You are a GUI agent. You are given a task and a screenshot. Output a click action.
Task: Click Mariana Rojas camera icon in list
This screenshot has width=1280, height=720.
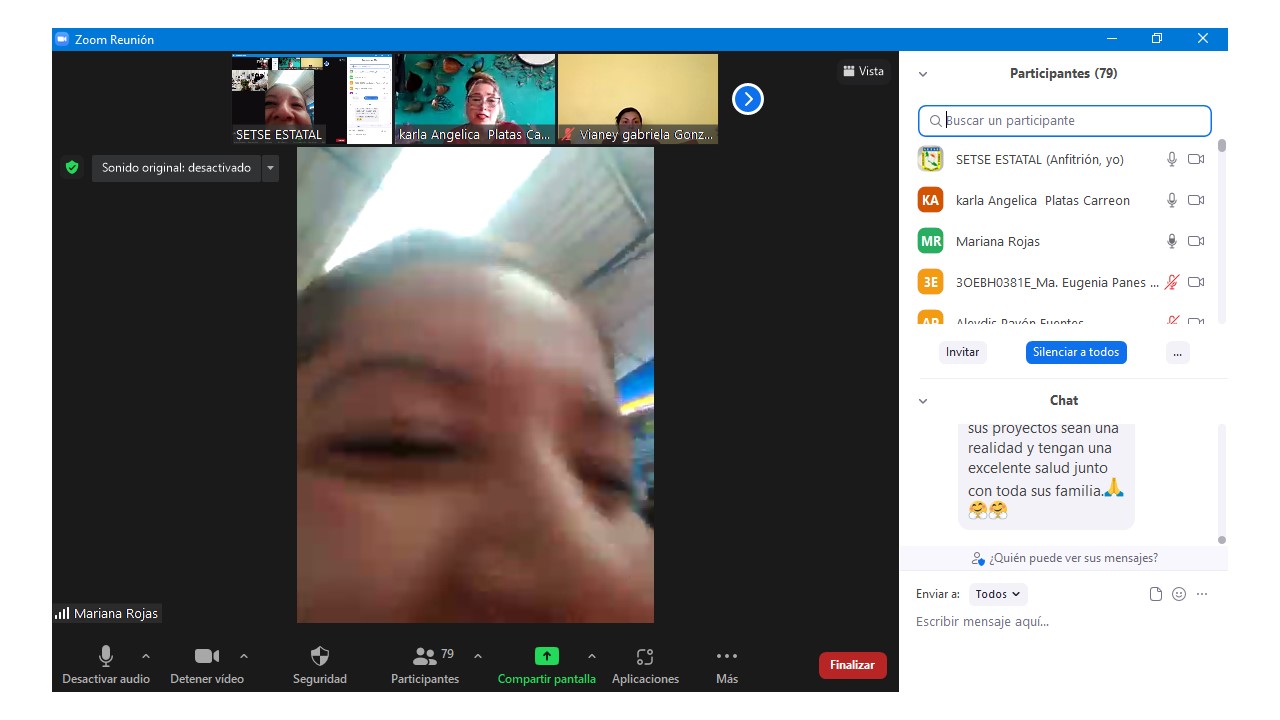pos(1196,241)
